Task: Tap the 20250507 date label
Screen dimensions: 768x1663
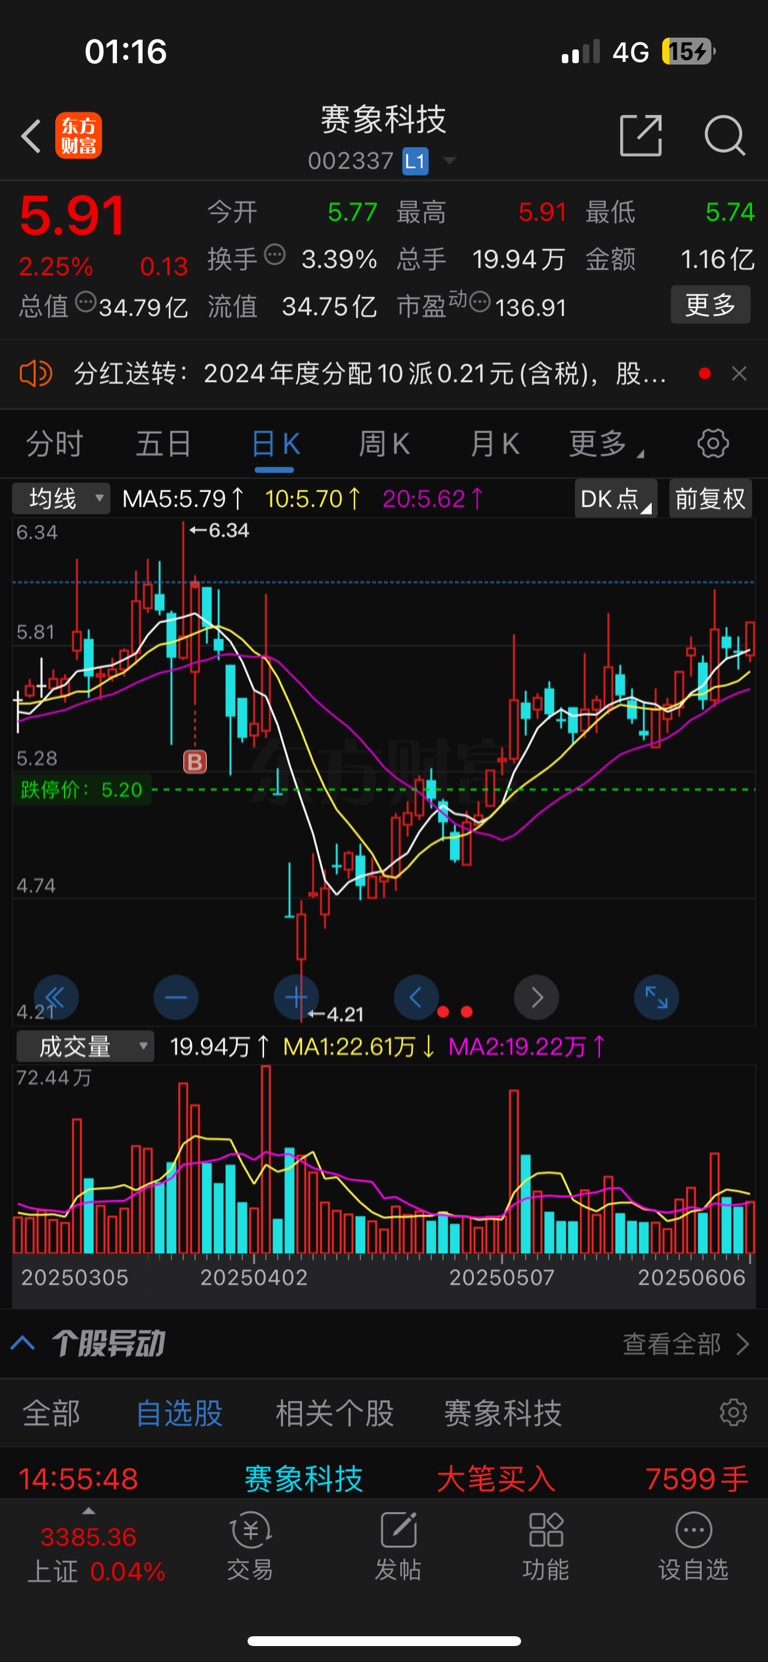Action: point(502,1277)
